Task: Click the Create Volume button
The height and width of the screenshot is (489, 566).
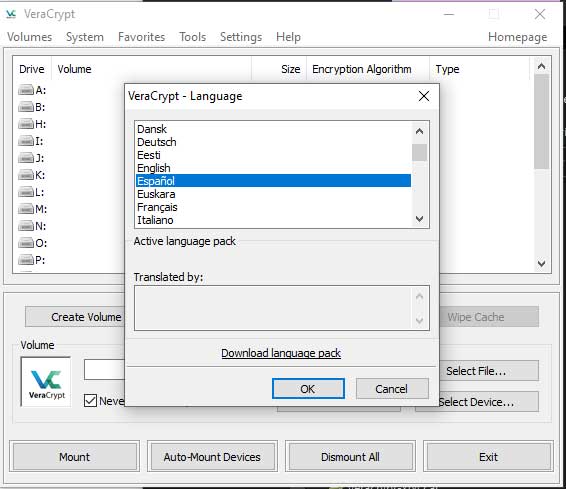Action: click(75, 317)
